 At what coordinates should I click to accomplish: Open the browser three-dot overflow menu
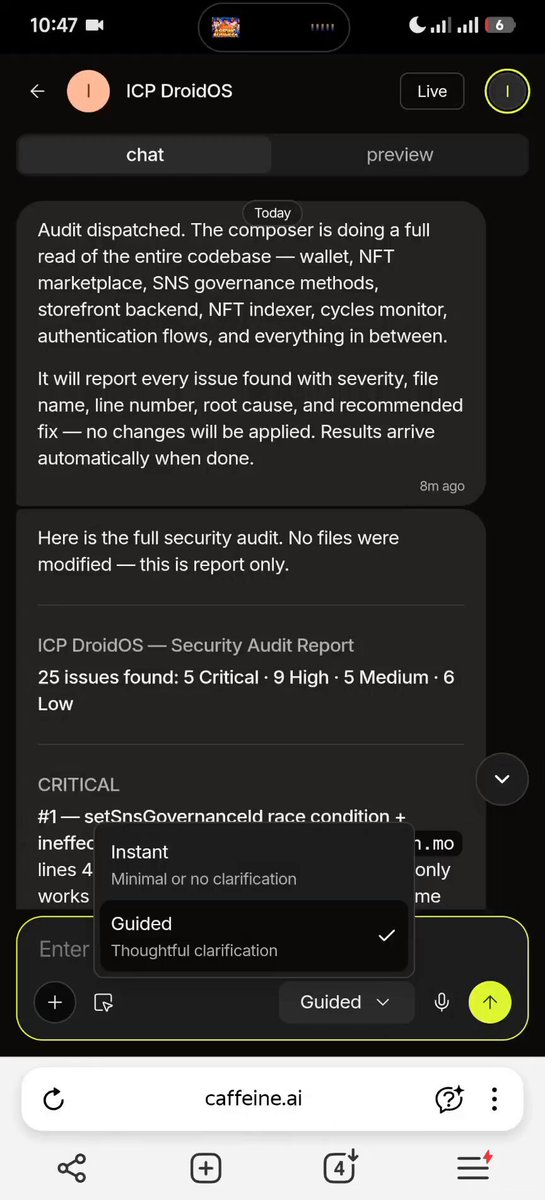click(x=494, y=1099)
